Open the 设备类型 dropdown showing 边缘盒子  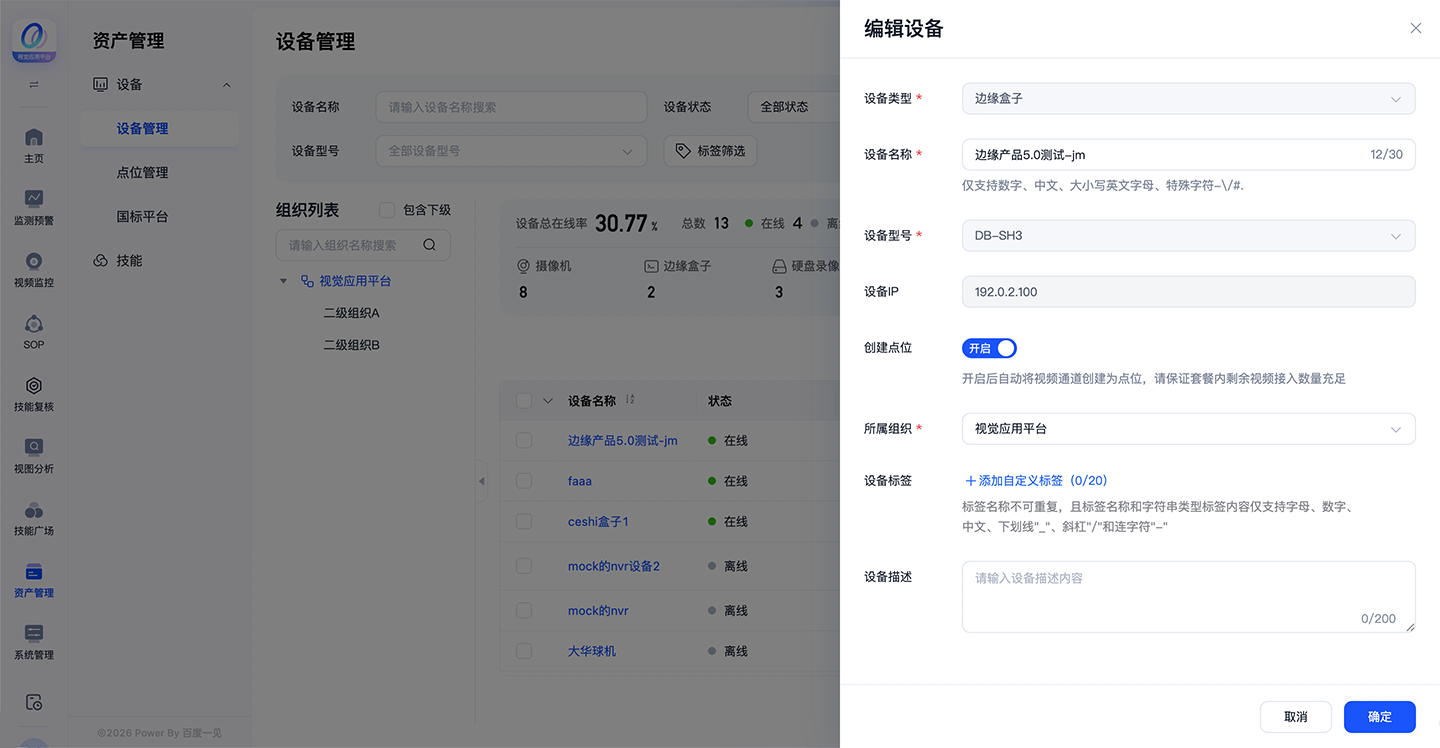click(x=1188, y=98)
